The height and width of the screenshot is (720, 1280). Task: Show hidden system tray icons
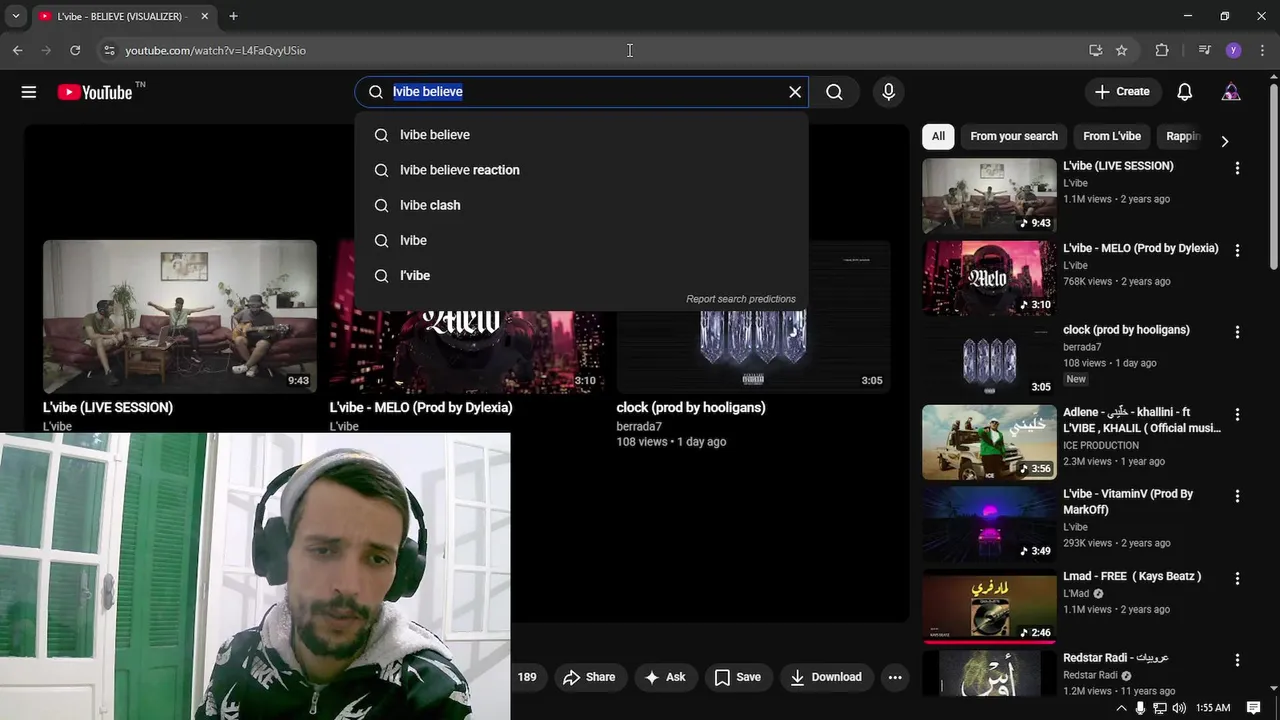pyautogui.click(x=1121, y=708)
